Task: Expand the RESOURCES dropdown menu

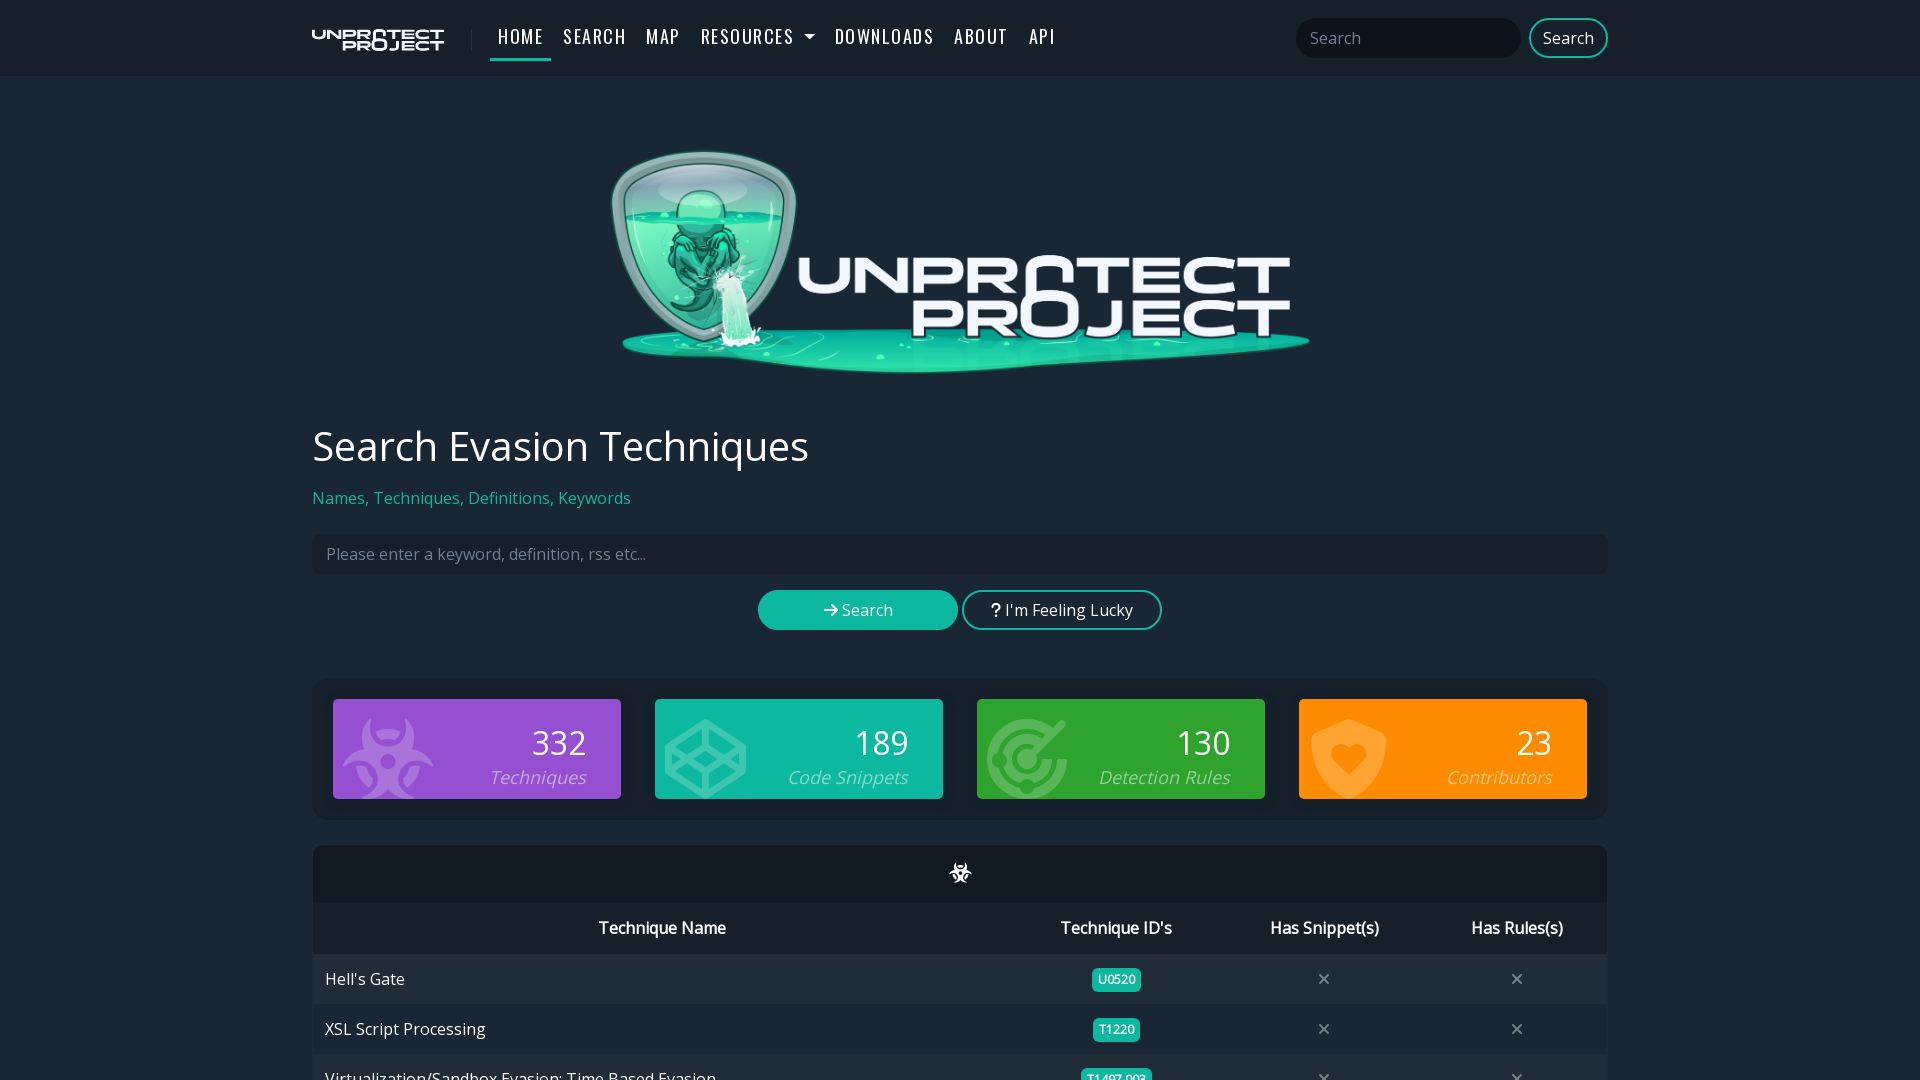Action: click(758, 37)
